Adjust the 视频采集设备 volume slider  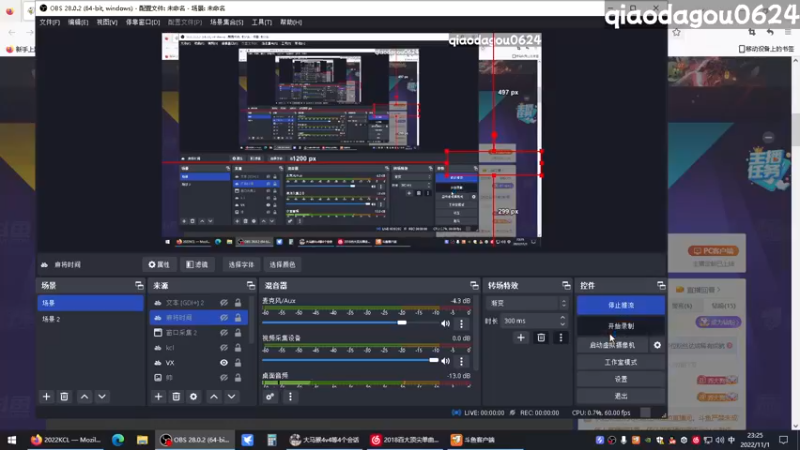tap(349, 360)
